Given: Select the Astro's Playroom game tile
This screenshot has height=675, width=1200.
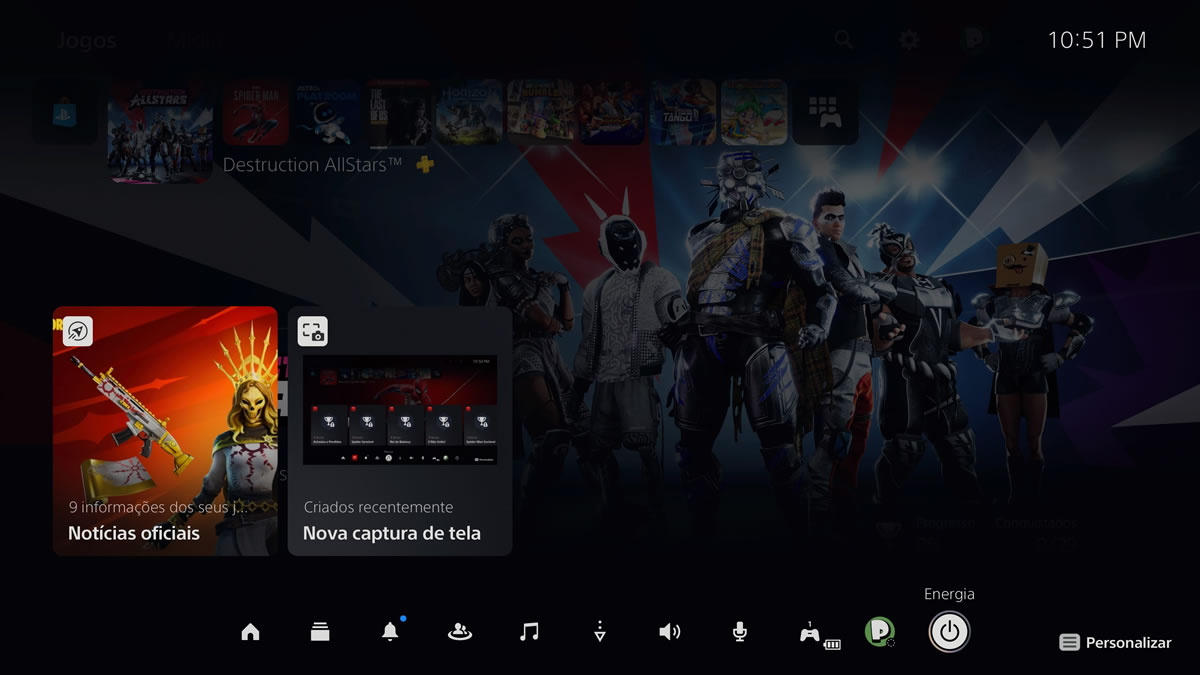Looking at the screenshot, I should [327, 112].
